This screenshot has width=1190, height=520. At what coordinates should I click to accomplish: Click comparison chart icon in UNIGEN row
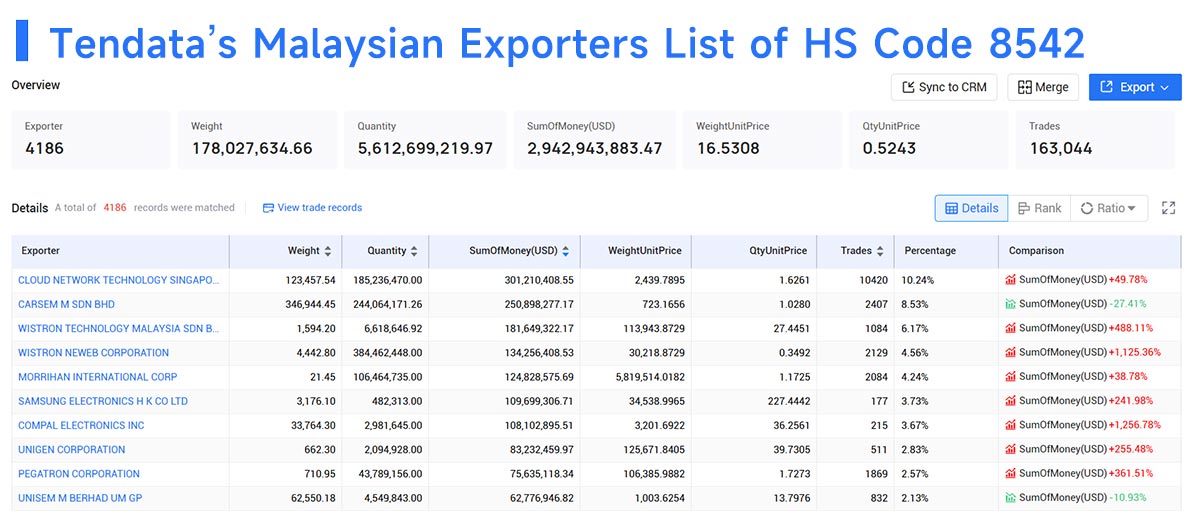1010,449
